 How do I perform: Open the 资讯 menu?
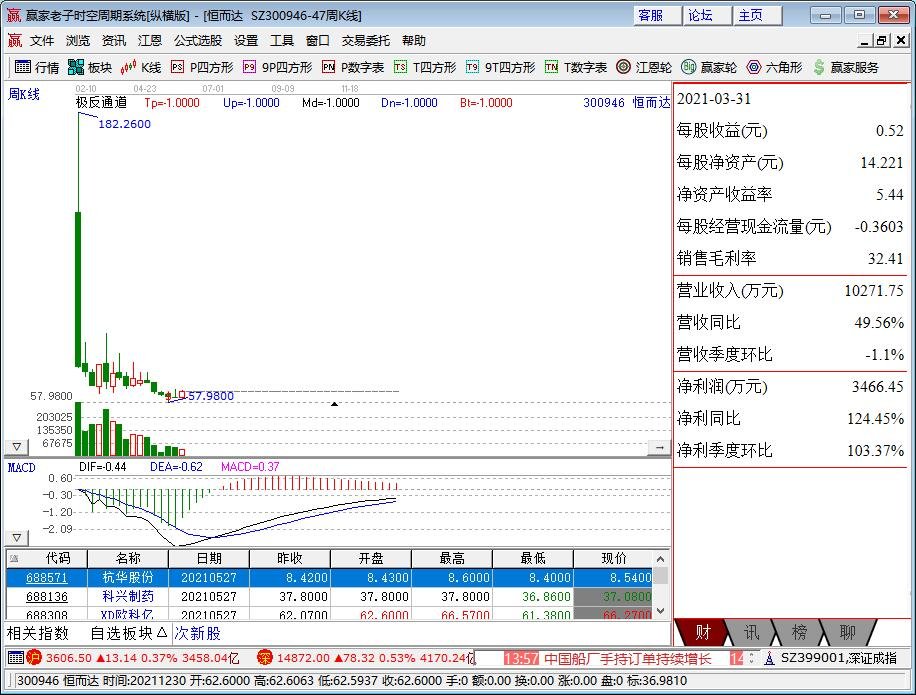click(x=114, y=40)
